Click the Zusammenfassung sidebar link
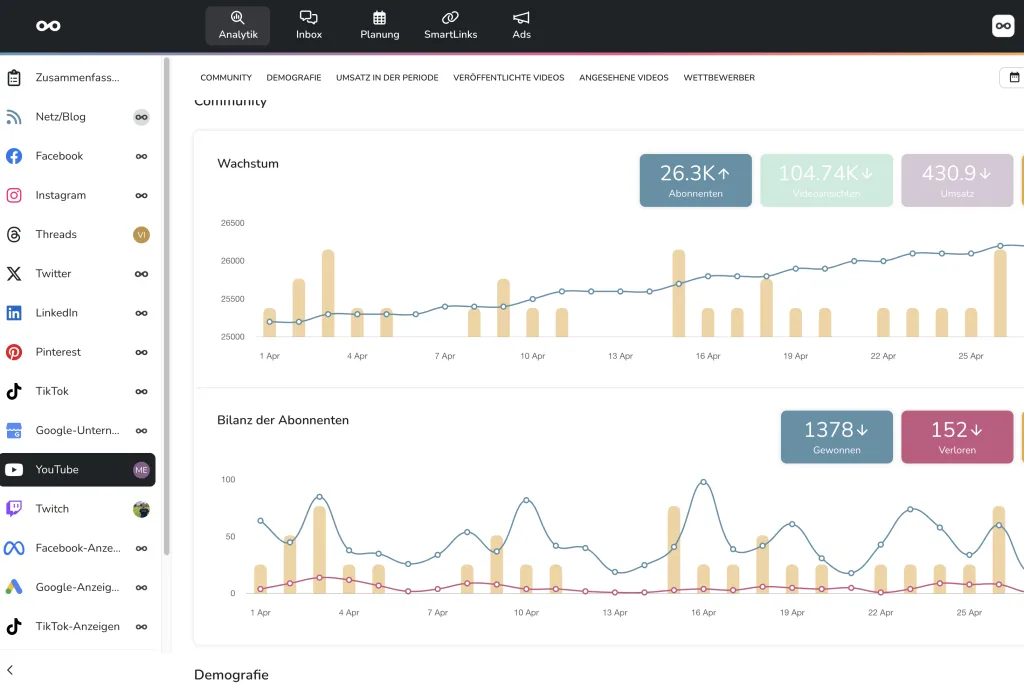 [x=78, y=78]
